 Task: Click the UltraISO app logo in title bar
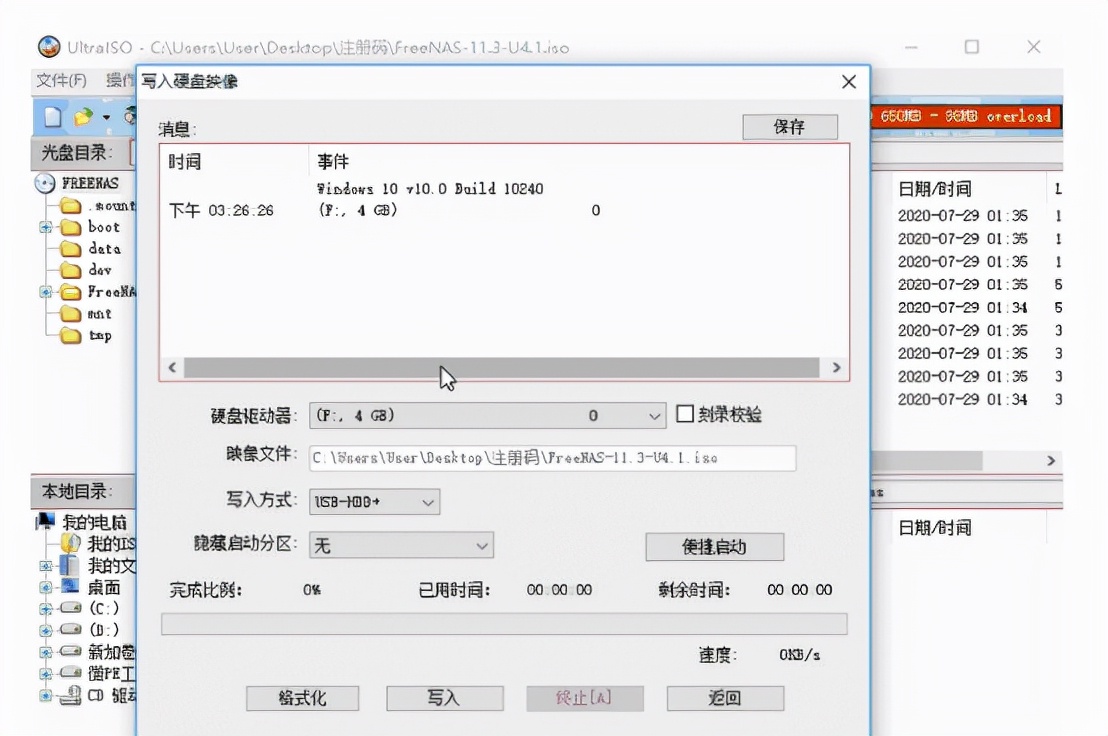click(x=49, y=47)
